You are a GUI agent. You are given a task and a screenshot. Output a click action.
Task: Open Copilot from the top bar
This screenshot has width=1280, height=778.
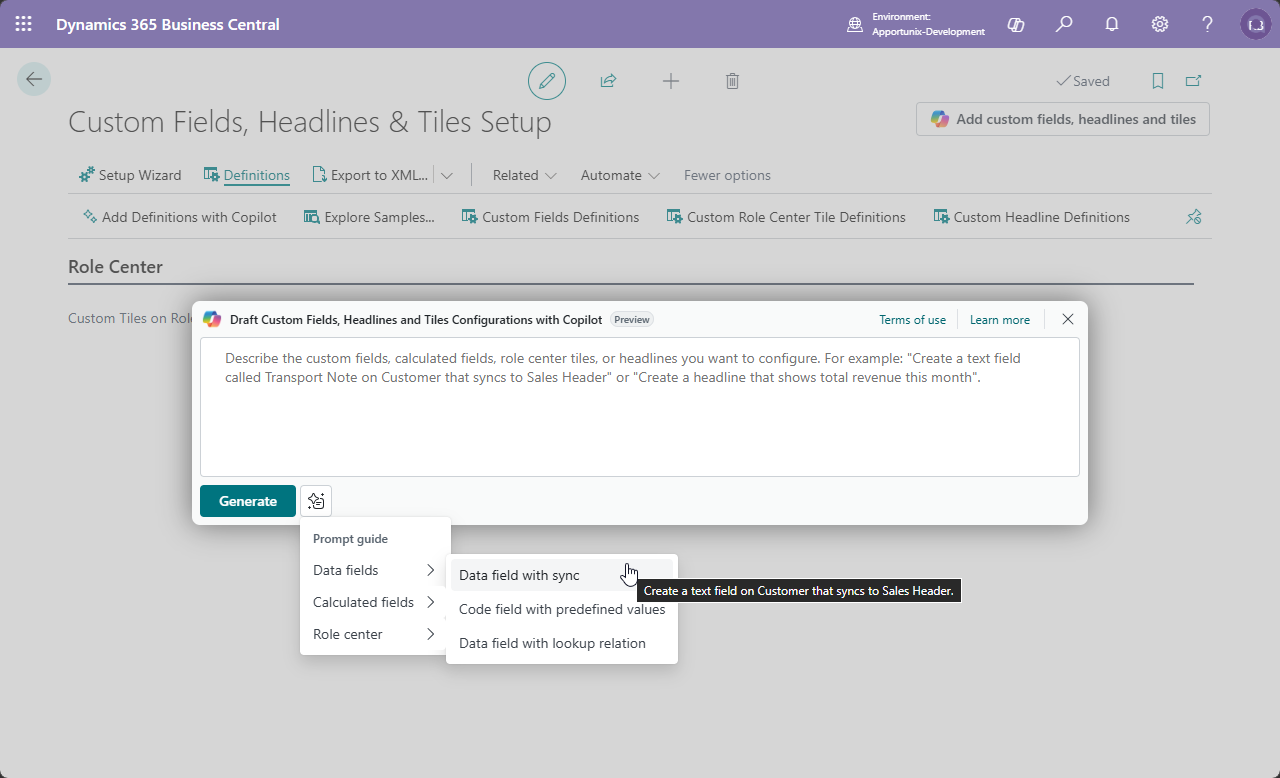[1016, 24]
